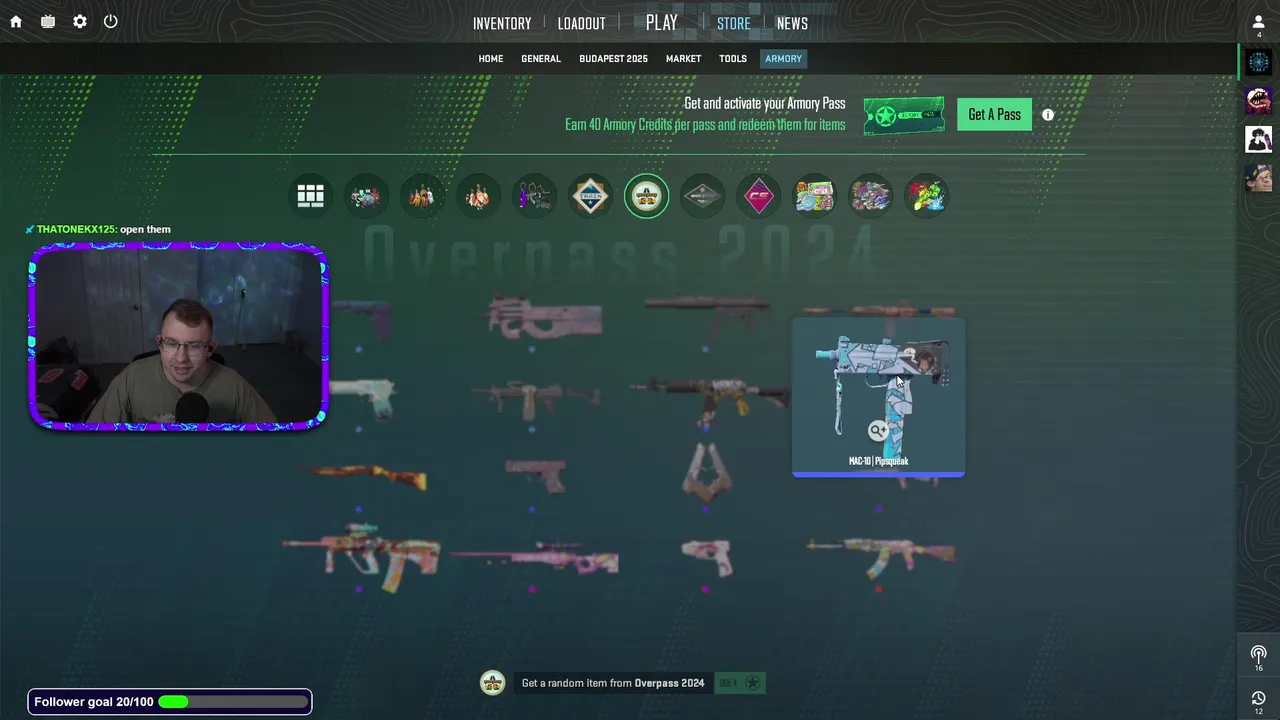Select the red-green splash collection icon
The height and width of the screenshot is (720, 1280).
click(x=926, y=196)
